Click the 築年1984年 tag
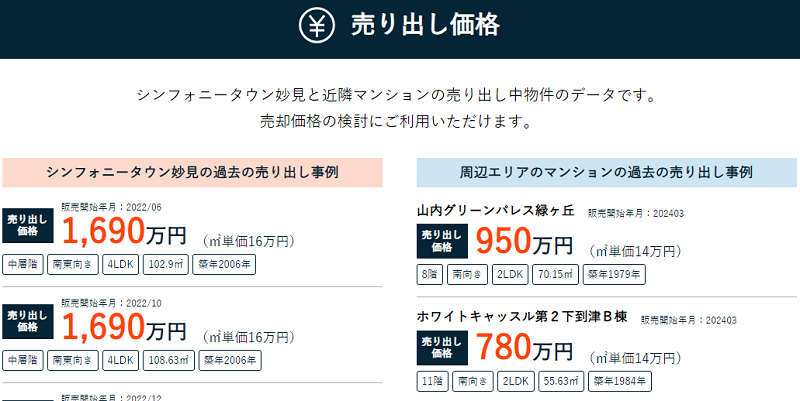The image size is (800, 401). click(x=620, y=381)
